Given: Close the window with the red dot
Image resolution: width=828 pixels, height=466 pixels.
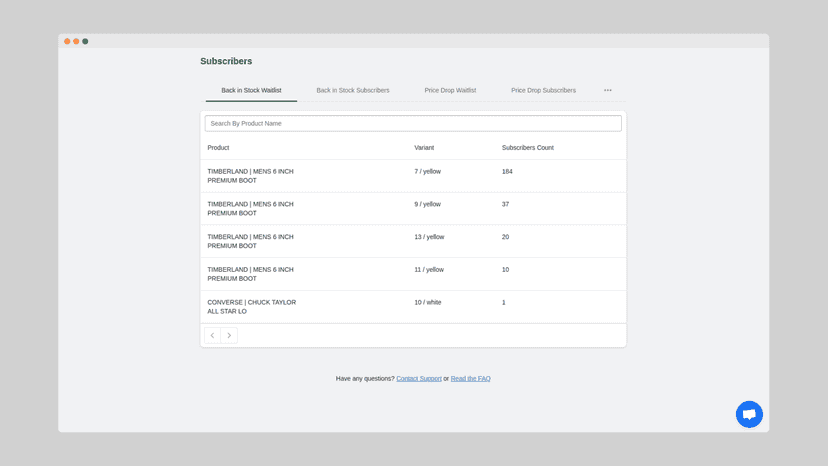Looking at the screenshot, I should click(x=67, y=41).
